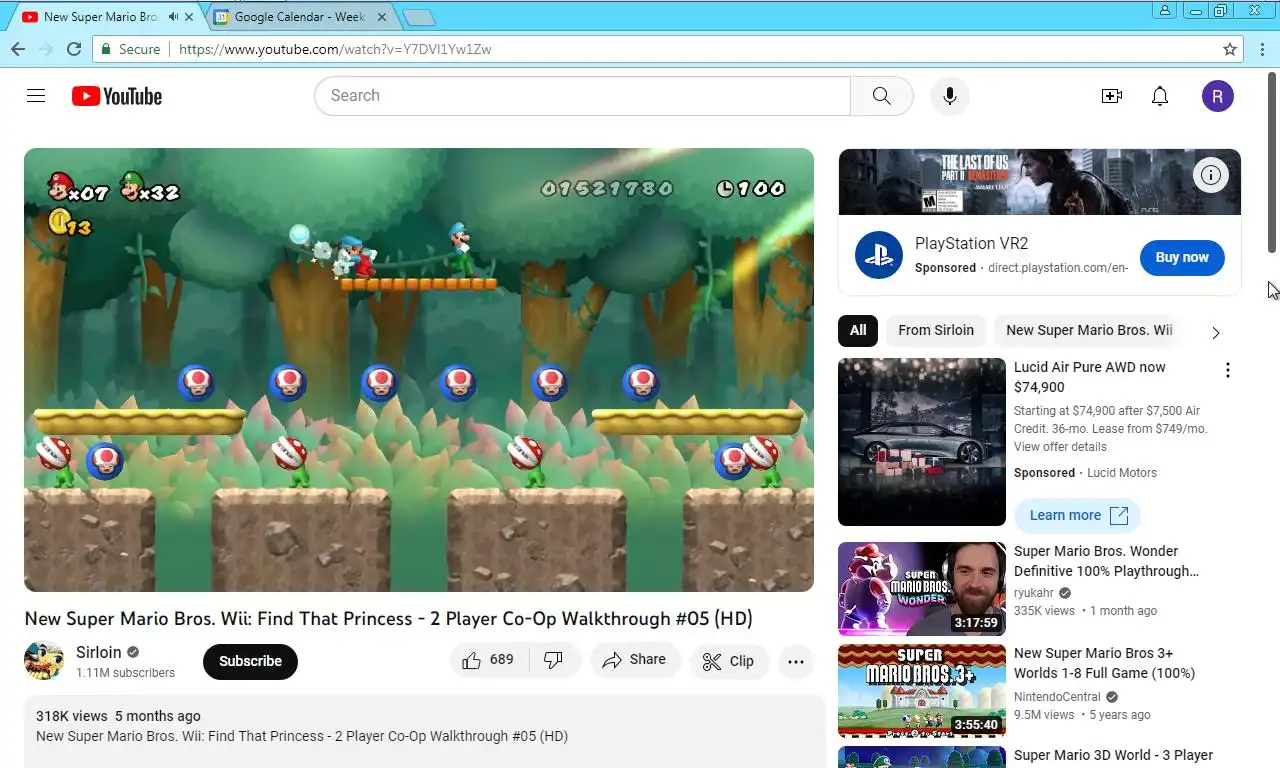Open the YouTube hamburger guide menu
This screenshot has height=768, width=1280.
pos(36,96)
